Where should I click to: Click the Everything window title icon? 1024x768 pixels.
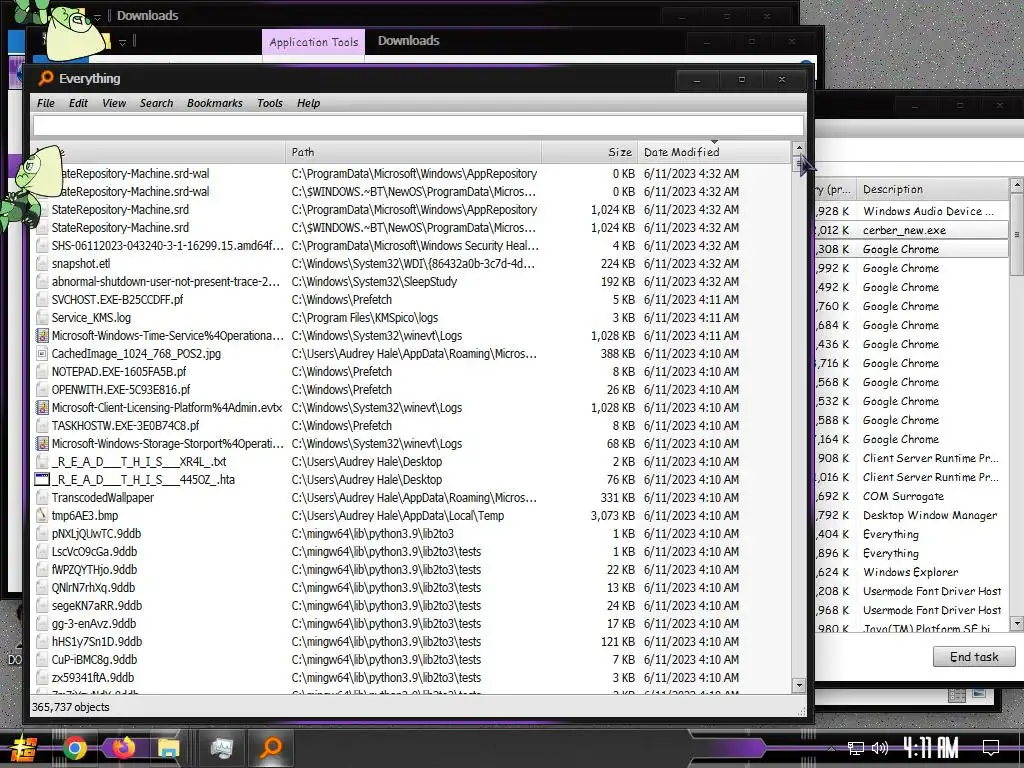pyautogui.click(x=46, y=78)
